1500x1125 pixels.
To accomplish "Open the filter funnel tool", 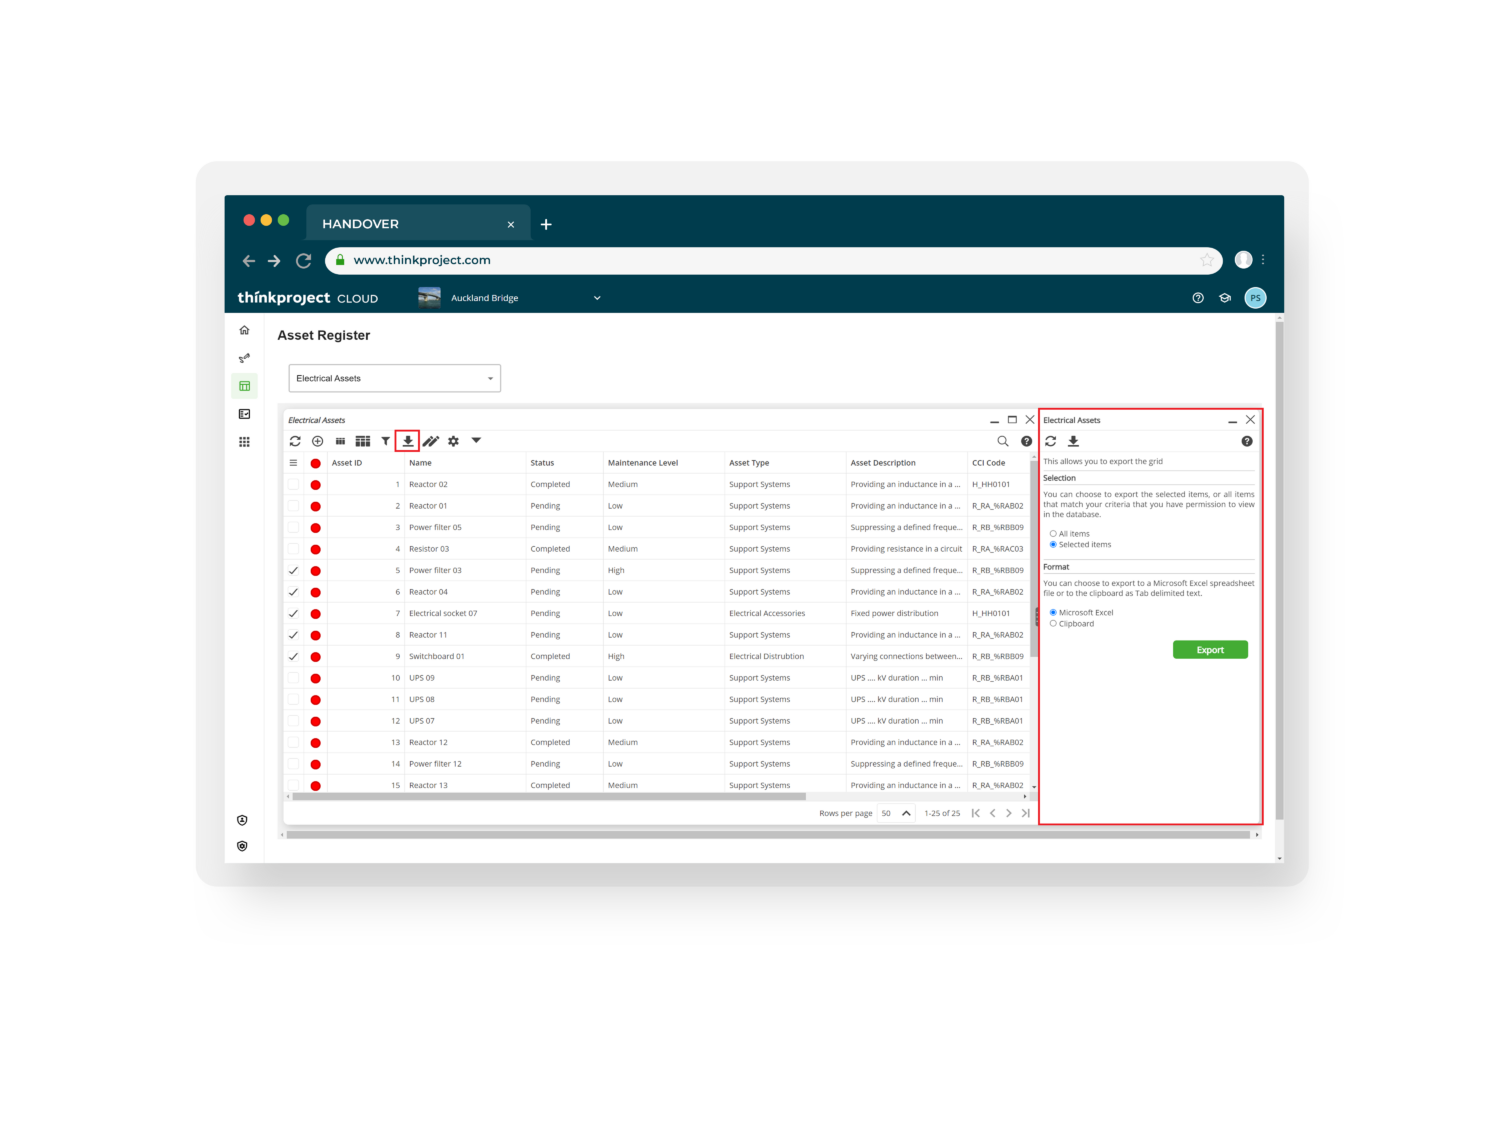I will click(x=385, y=441).
